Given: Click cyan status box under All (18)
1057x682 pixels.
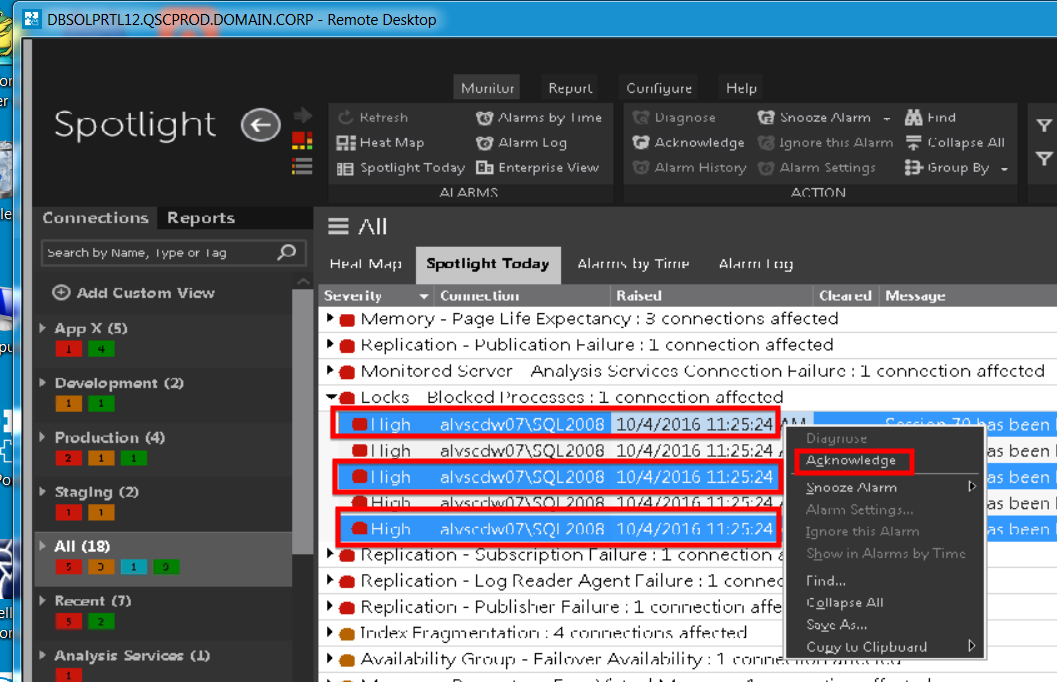Looking at the screenshot, I should pyautogui.click(x=133, y=567).
